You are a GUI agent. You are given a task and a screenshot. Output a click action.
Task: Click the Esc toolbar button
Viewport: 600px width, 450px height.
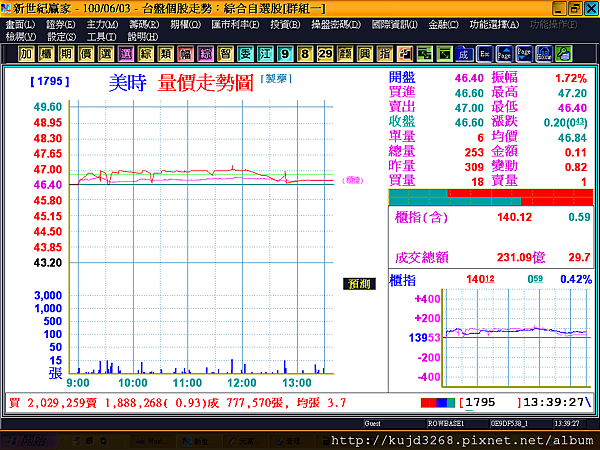[x=484, y=54]
